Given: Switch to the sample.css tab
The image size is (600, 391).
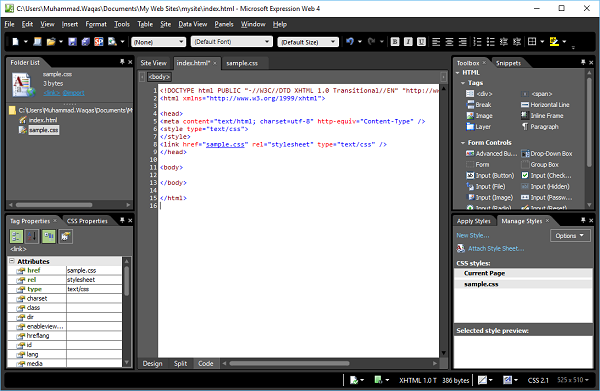Looking at the screenshot, I should tap(242, 63).
